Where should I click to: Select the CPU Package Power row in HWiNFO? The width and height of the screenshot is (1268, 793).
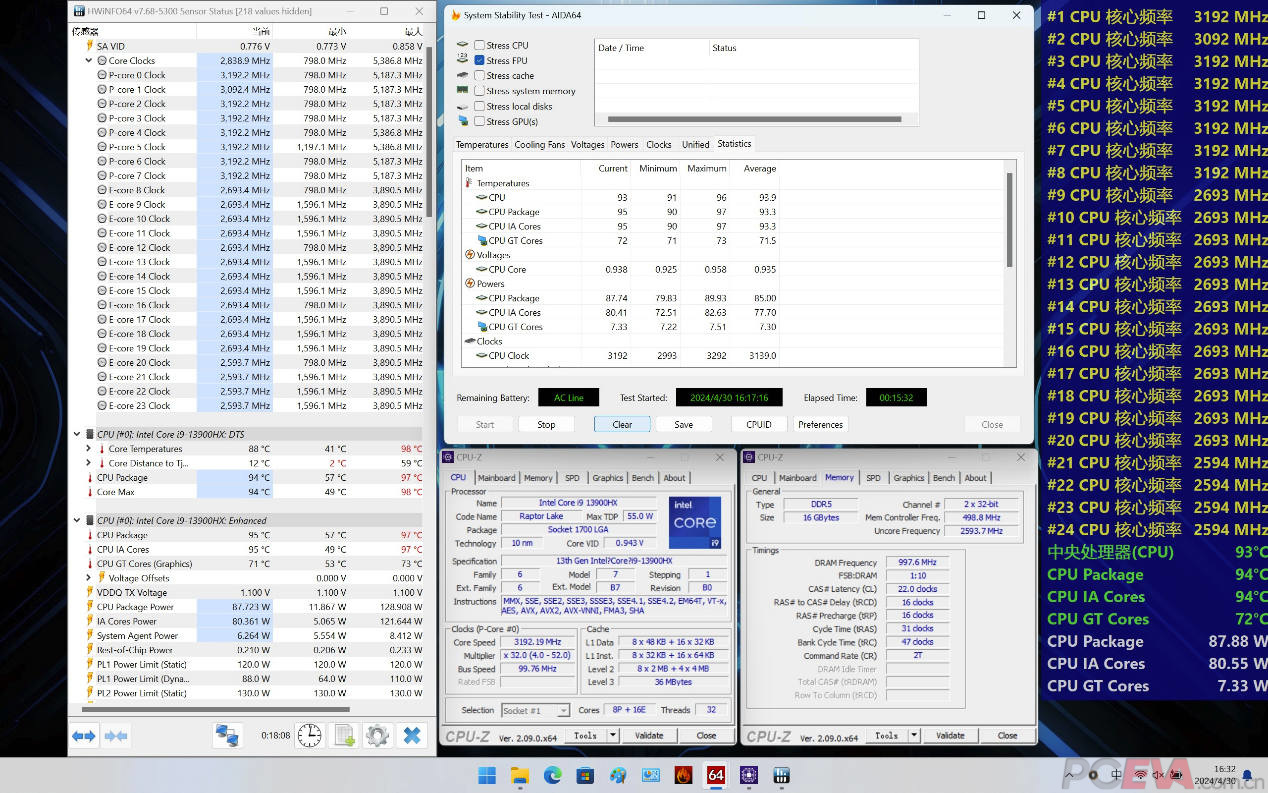pyautogui.click(x=248, y=607)
